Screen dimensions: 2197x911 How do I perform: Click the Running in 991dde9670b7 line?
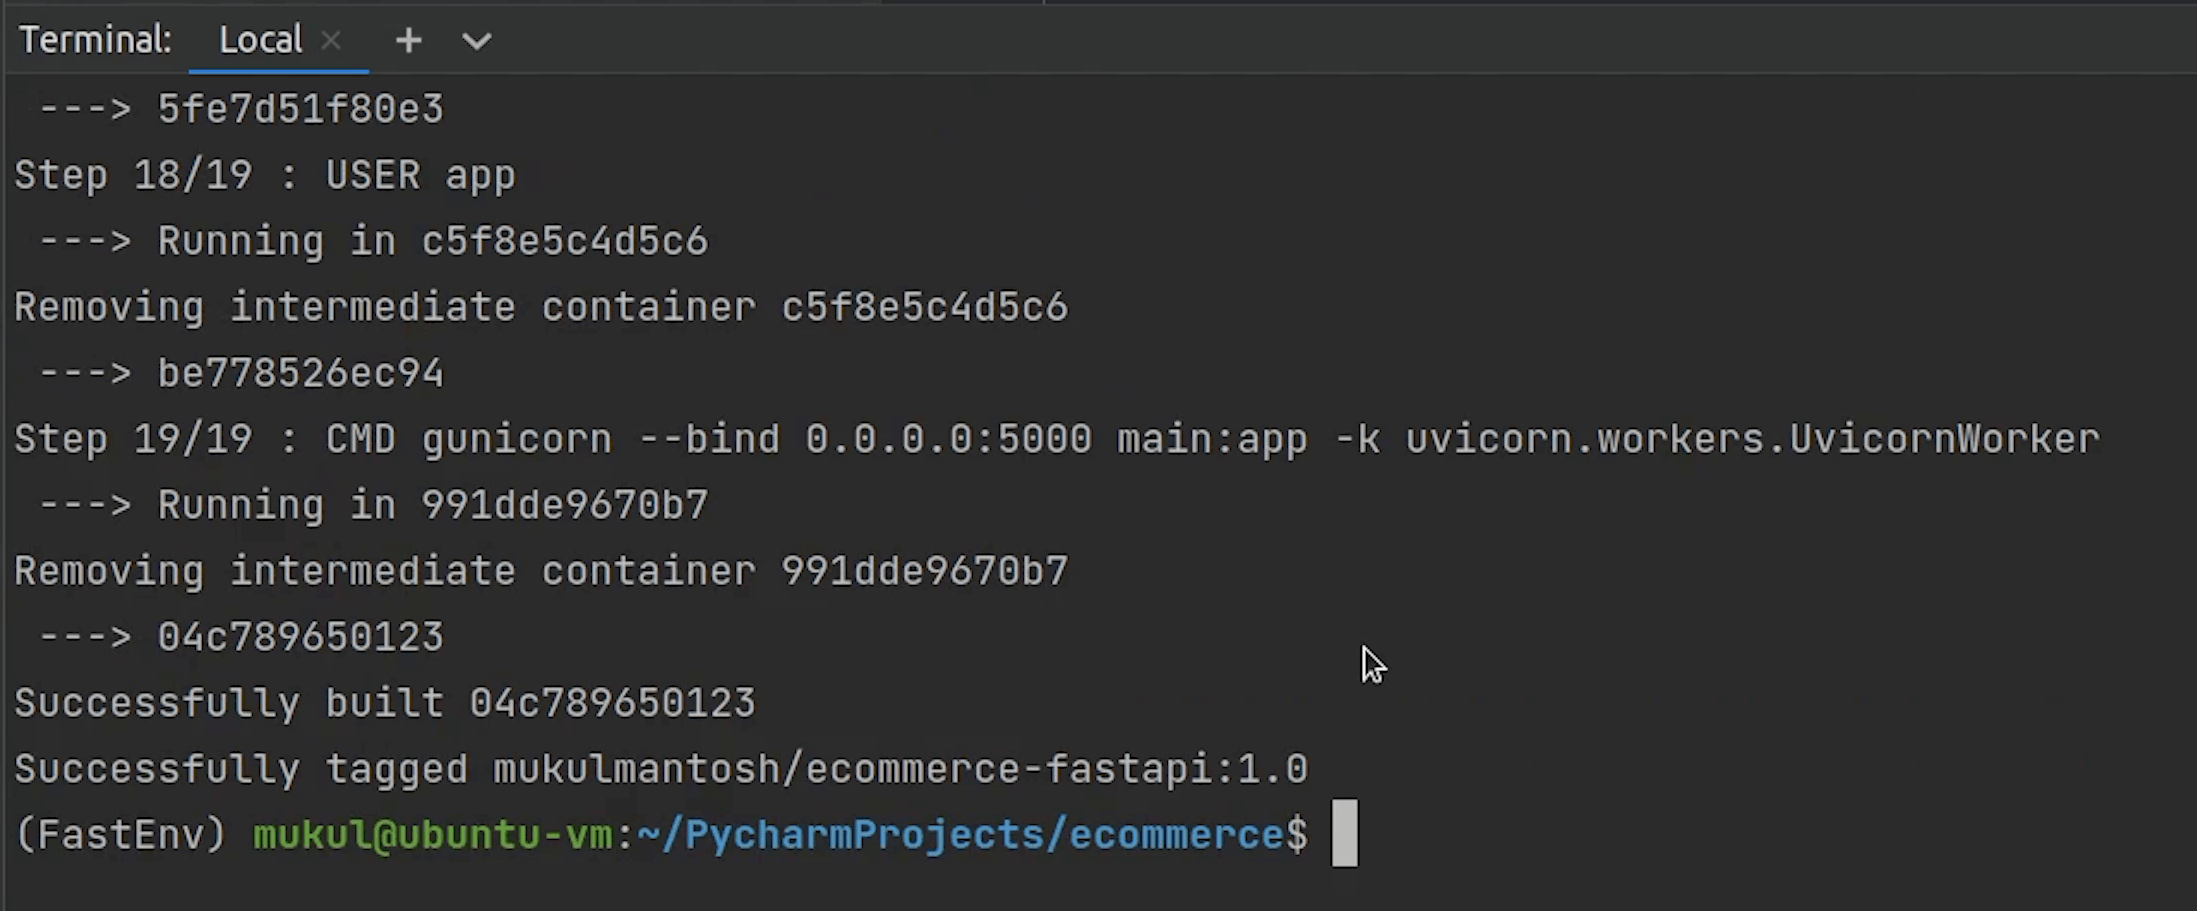(432, 505)
